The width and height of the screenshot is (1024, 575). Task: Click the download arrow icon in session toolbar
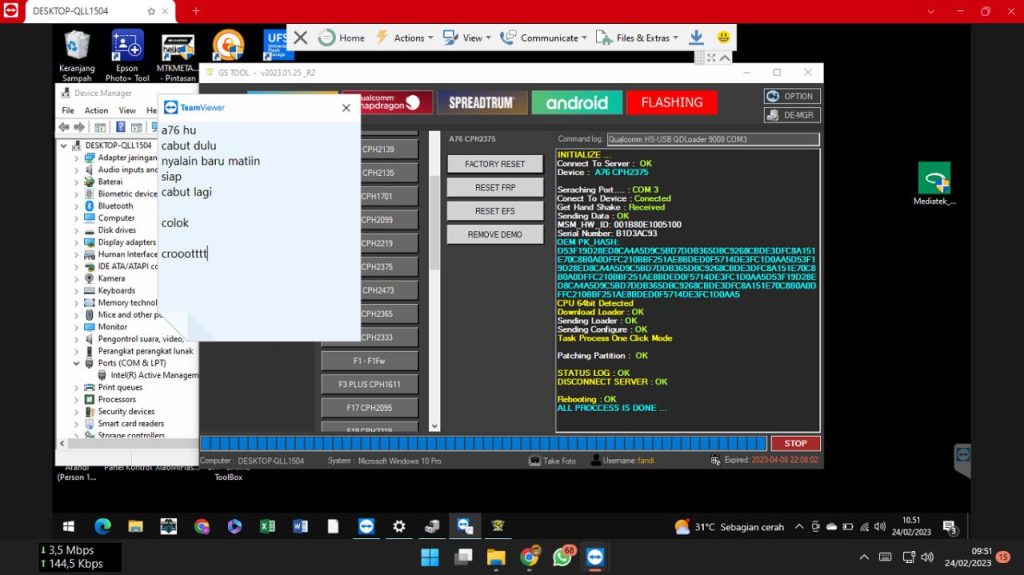[696, 37]
